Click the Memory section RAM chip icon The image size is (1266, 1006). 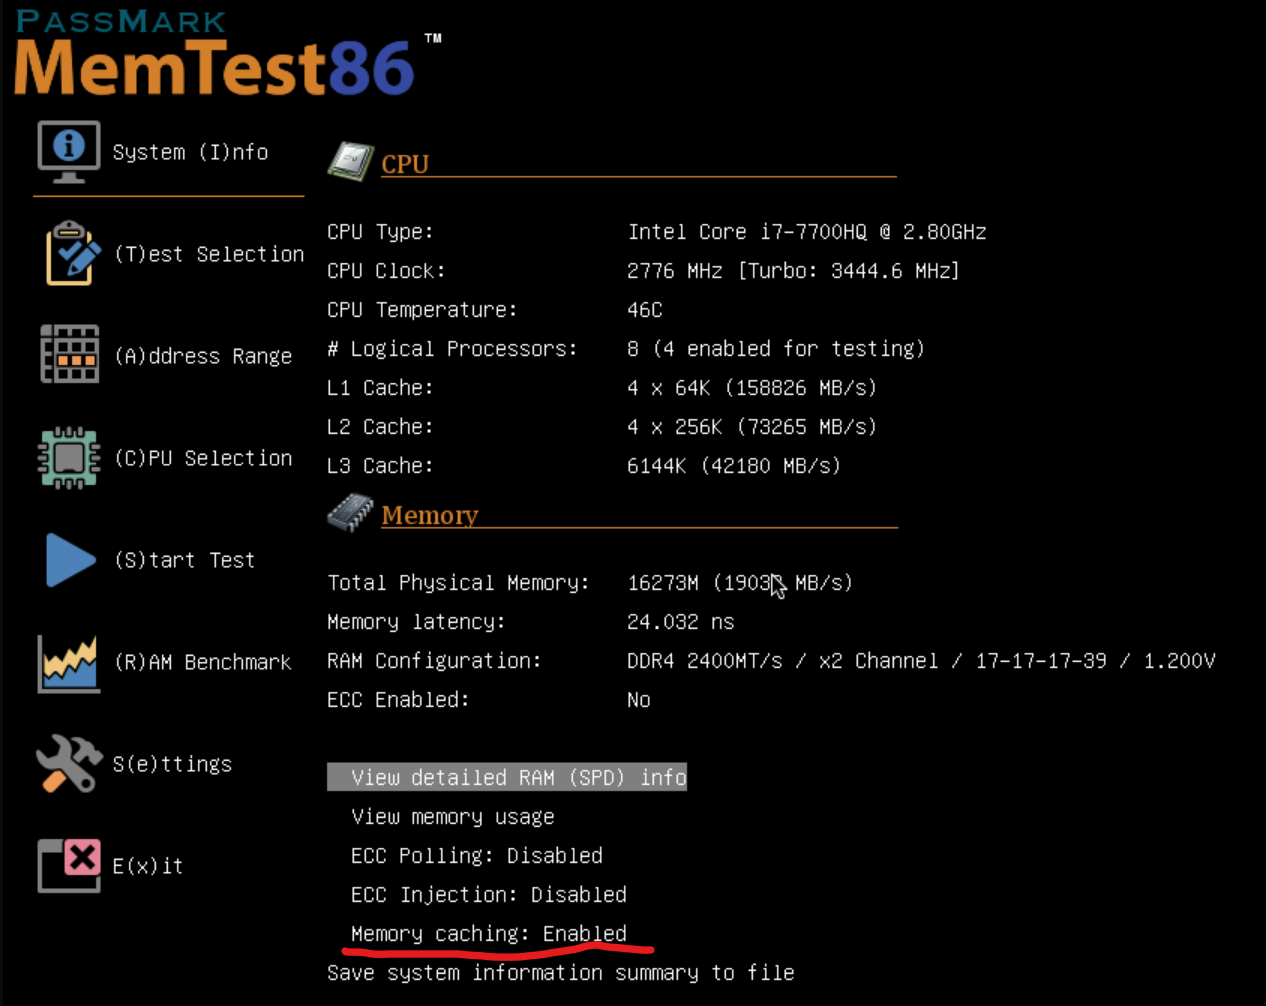351,512
